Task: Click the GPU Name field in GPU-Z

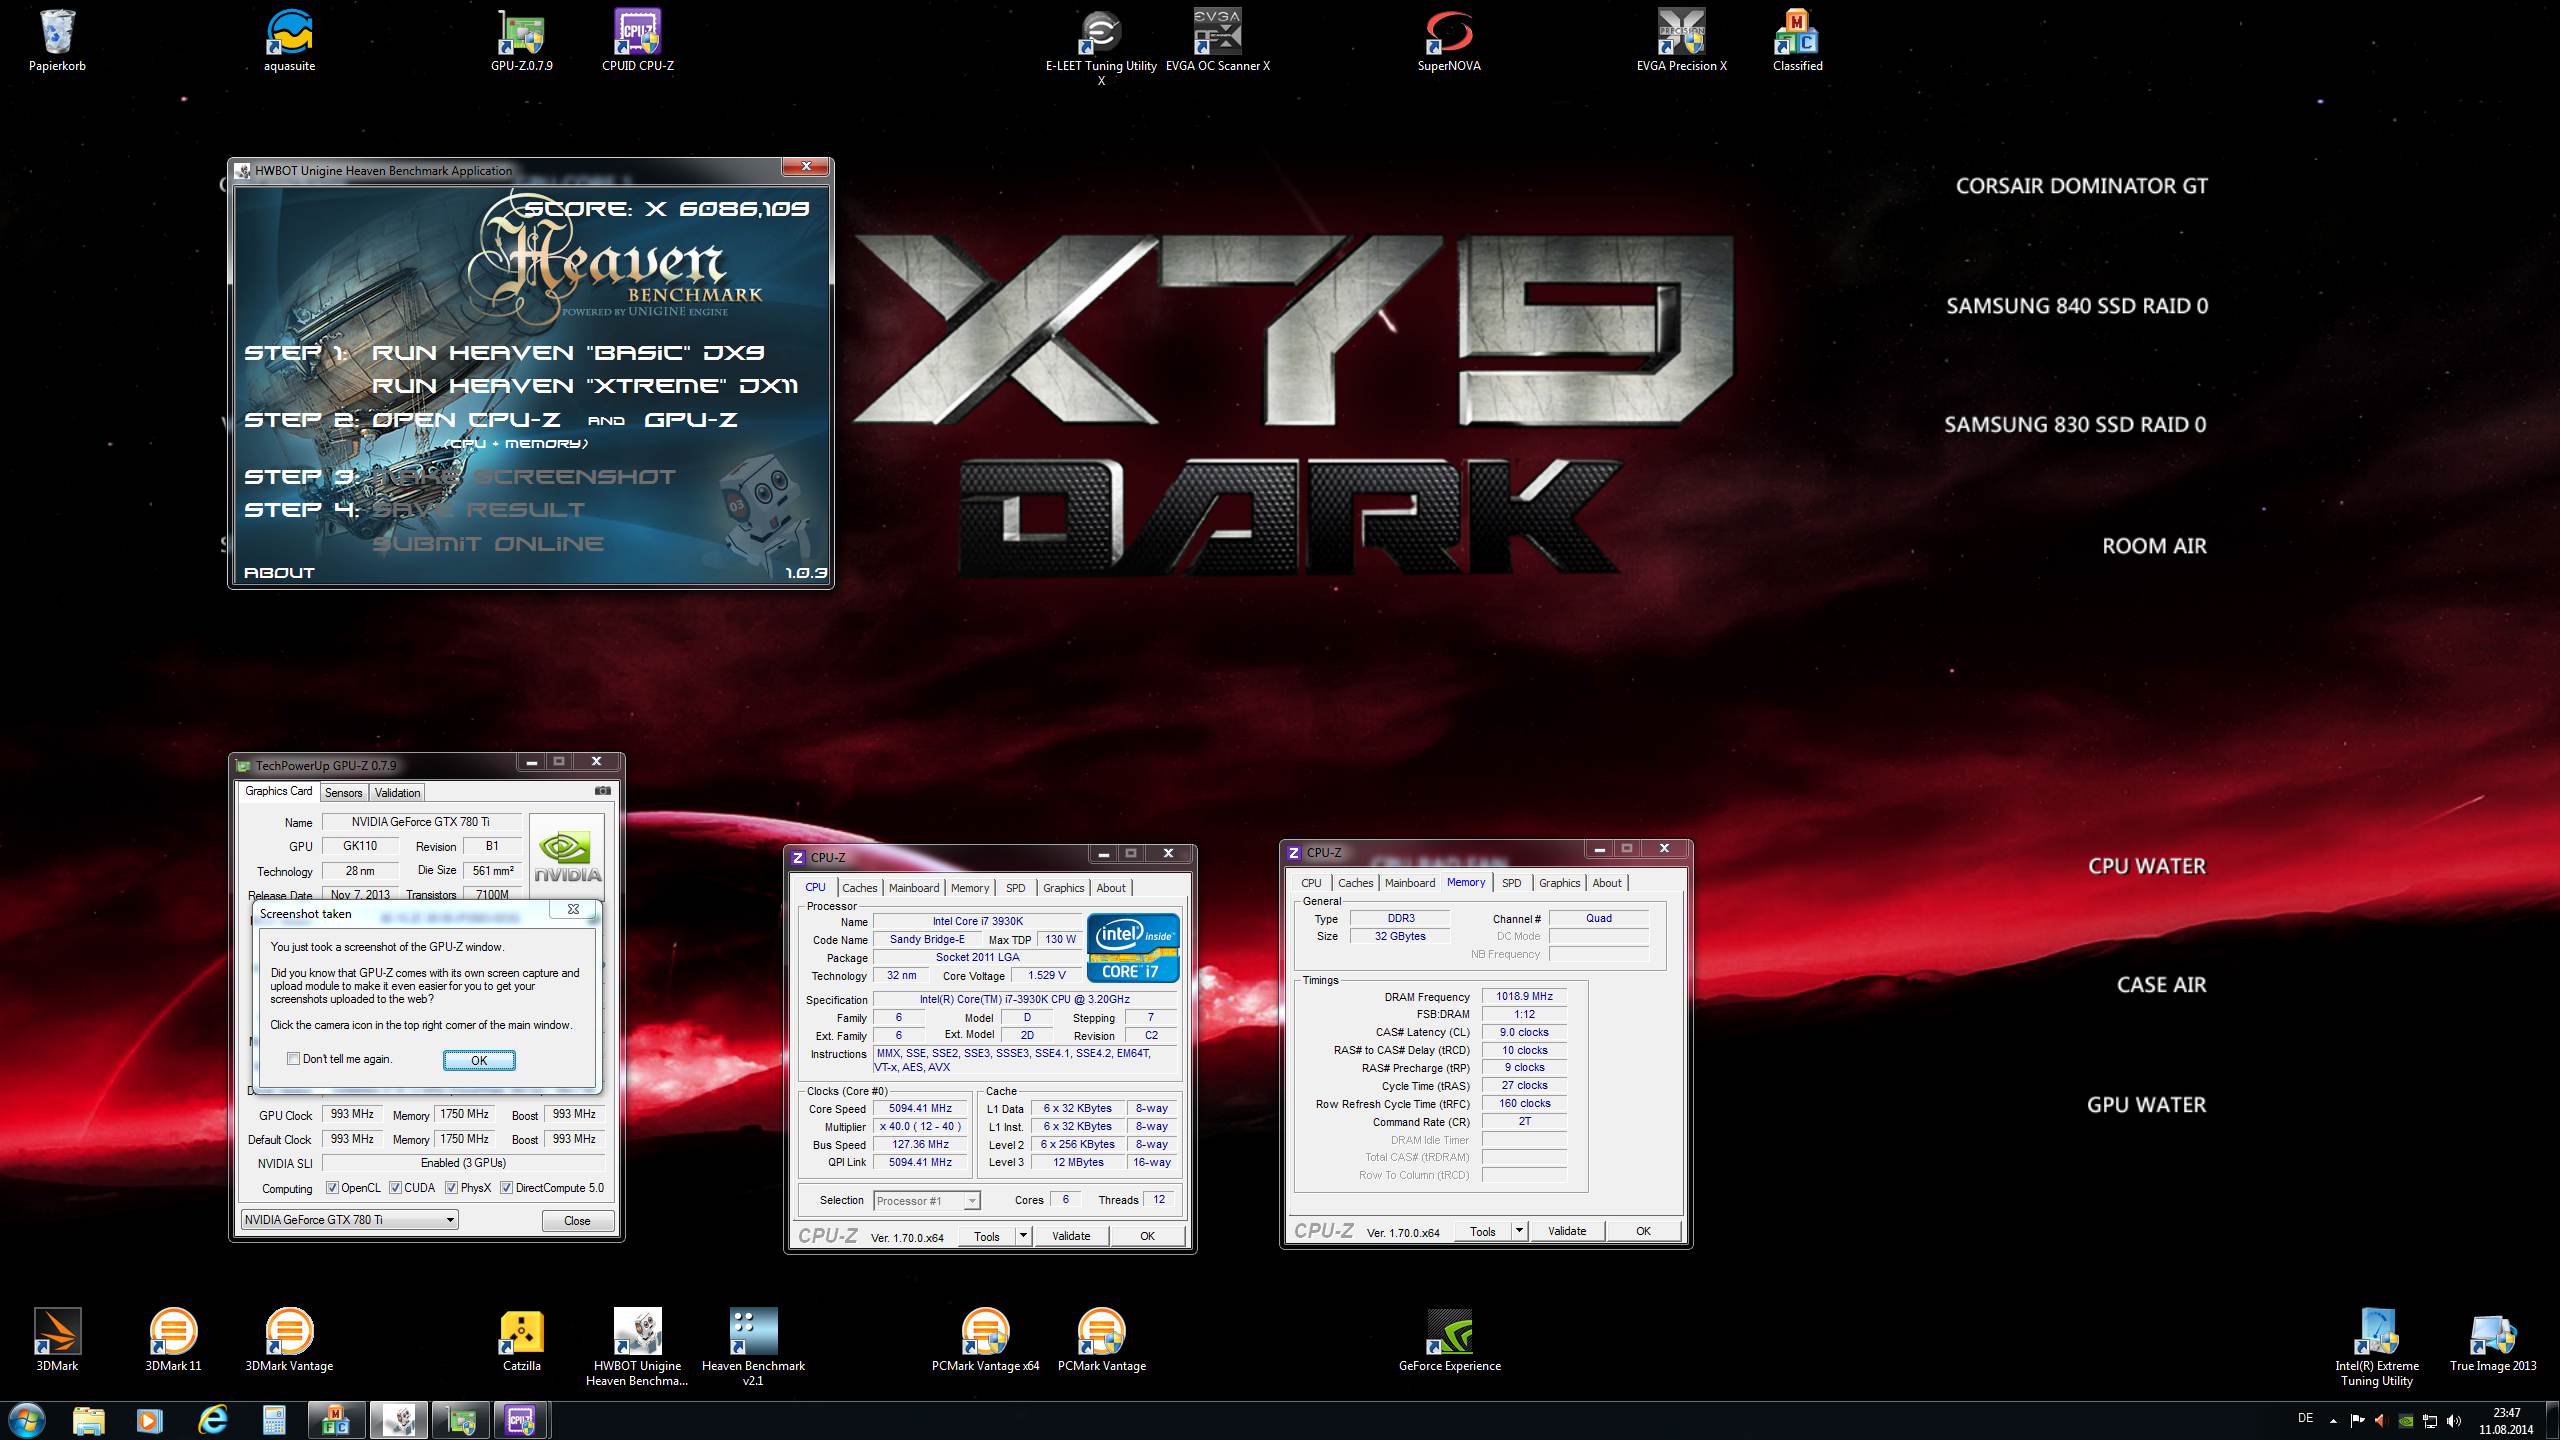Action: [421, 822]
